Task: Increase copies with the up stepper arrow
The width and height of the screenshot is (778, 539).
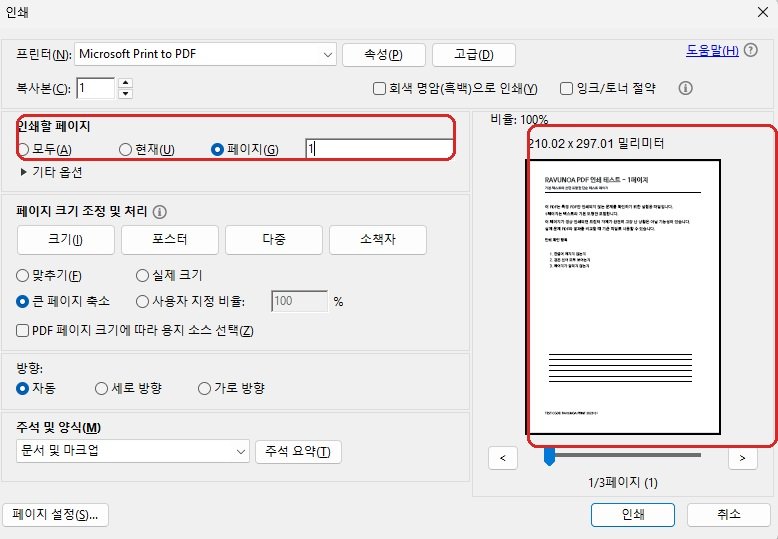Action: point(126,83)
